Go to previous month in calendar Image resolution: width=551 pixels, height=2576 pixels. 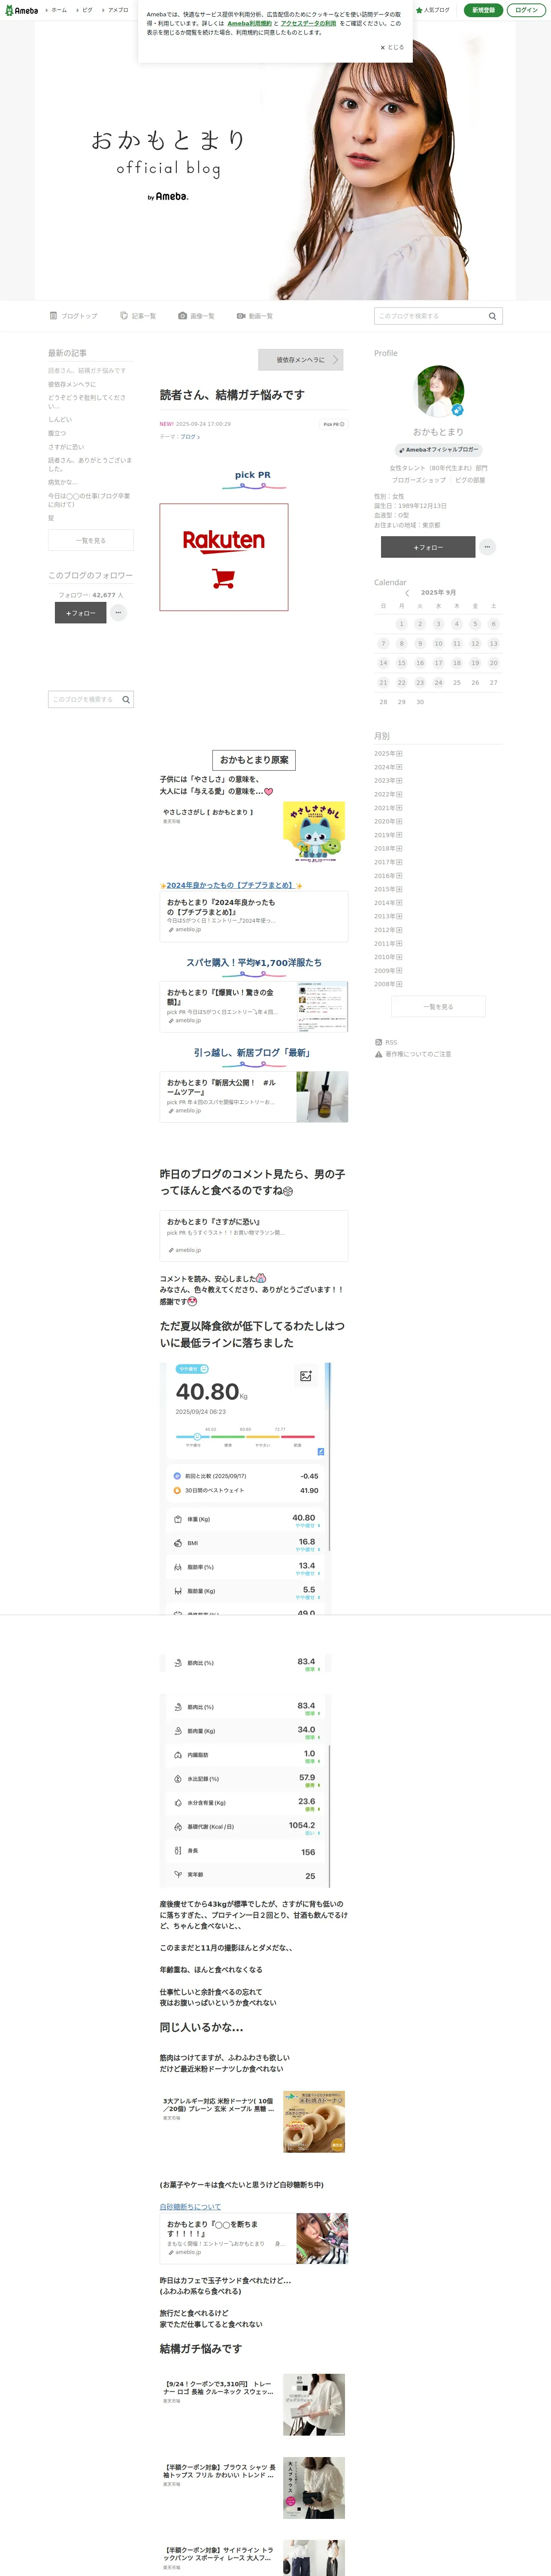(x=407, y=593)
